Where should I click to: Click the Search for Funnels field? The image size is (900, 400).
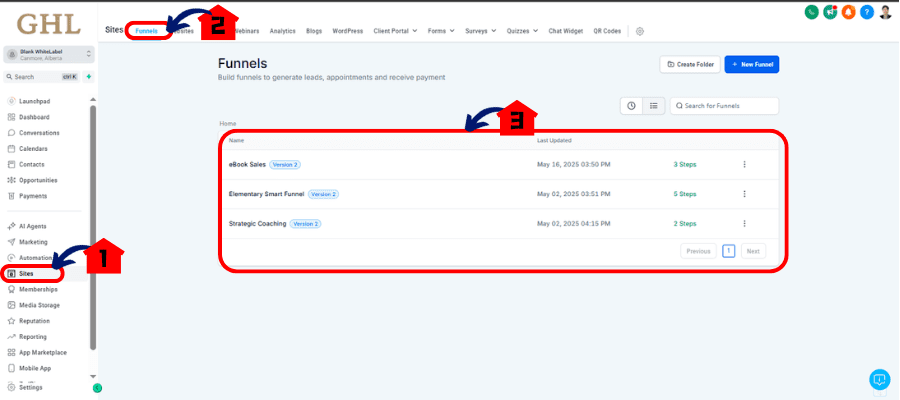(724, 106)
